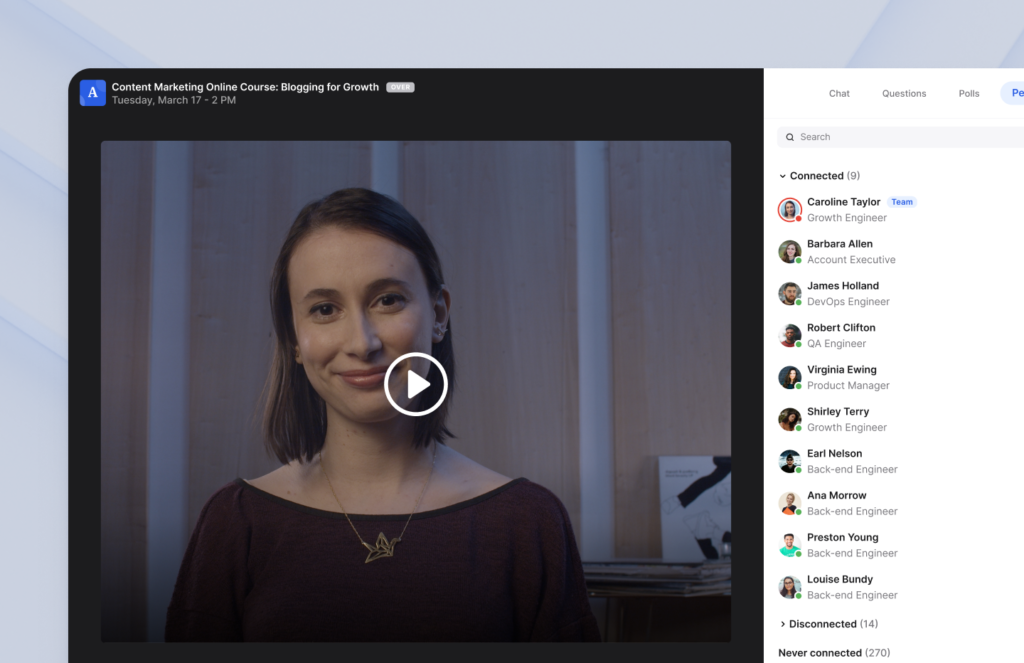Open the Questions tab
This screenshot has height=663, width=1024.
[x=904, y=93]
